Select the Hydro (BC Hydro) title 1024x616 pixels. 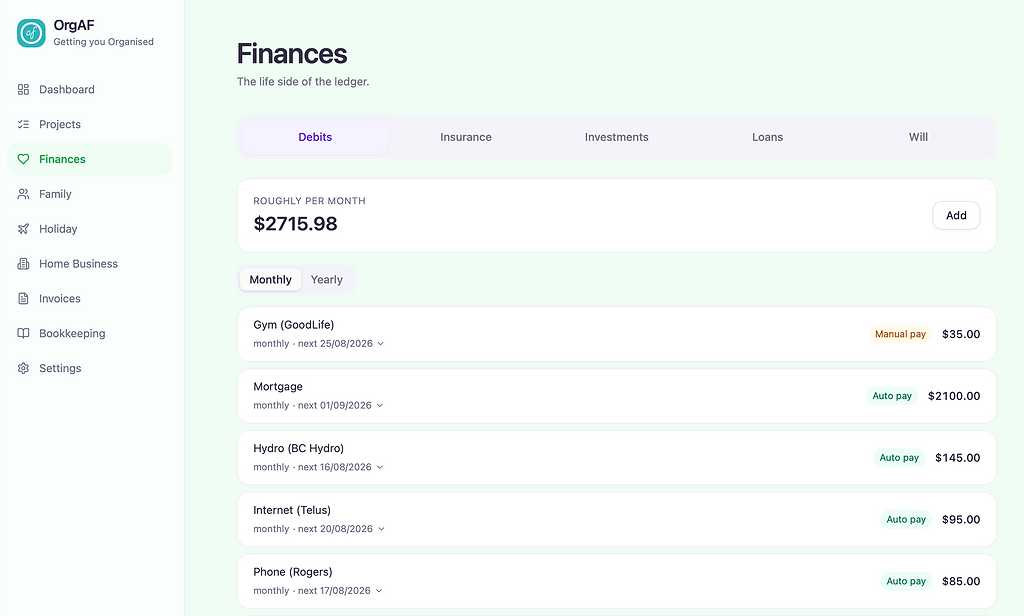point(298,448)
